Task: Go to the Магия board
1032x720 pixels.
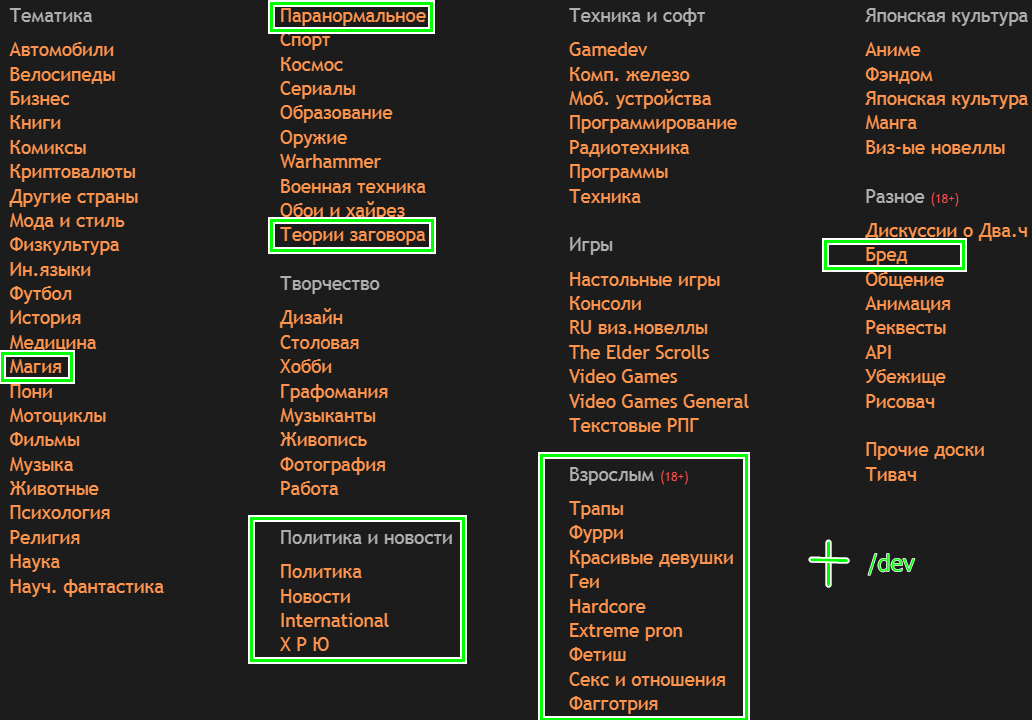Action: click(x=36, y=367)
